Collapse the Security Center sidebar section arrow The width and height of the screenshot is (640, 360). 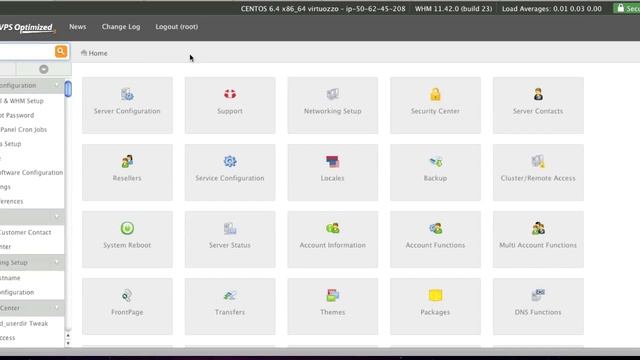(x=57, y=308)
